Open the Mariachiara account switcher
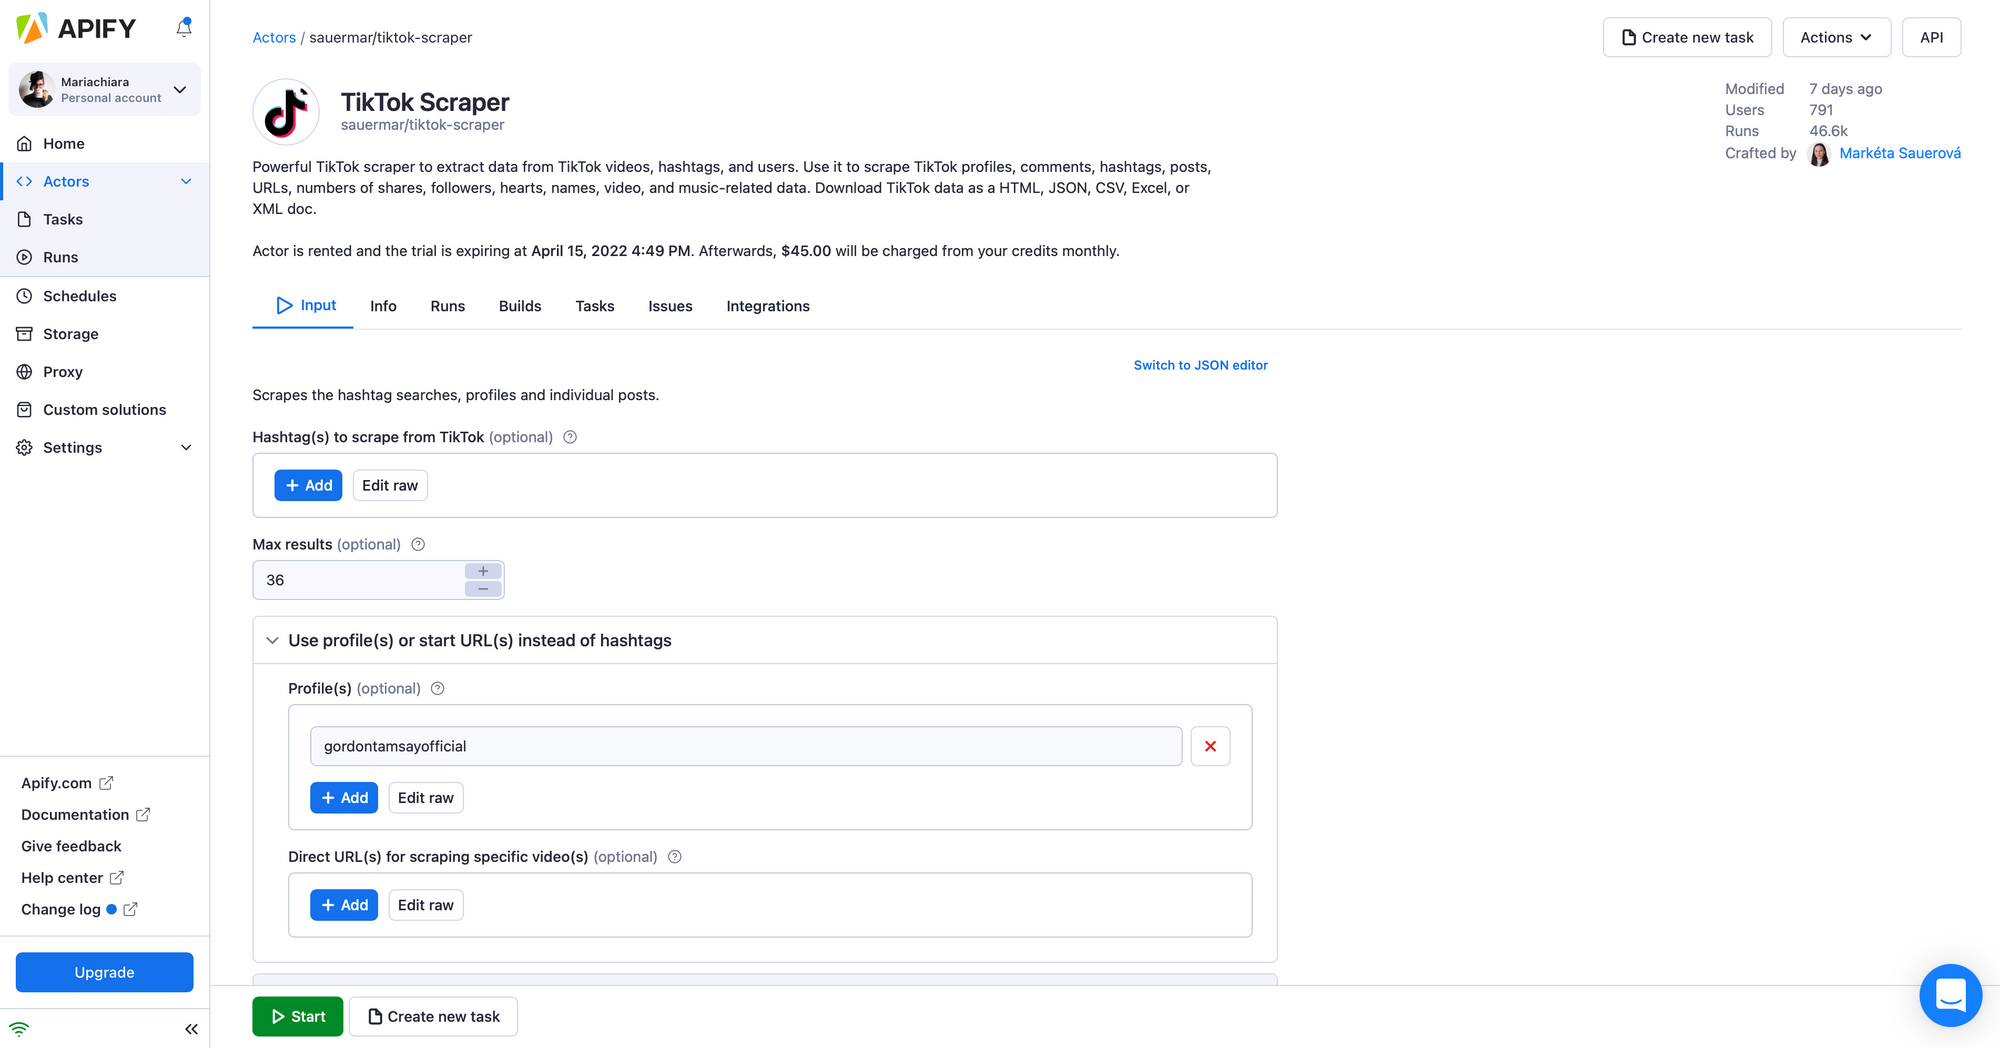The image size is (2000, 1048). pyautogui.click(x=104, y=89)
